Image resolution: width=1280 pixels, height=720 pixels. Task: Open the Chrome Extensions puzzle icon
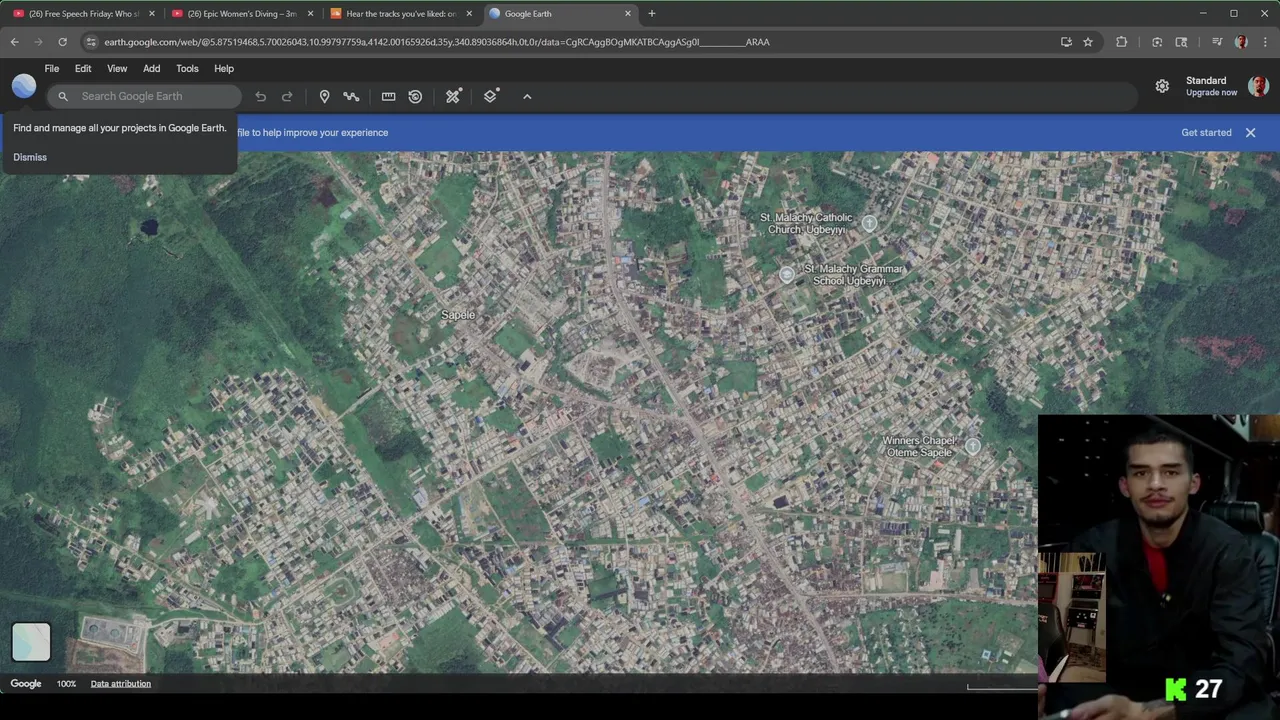1121,42
